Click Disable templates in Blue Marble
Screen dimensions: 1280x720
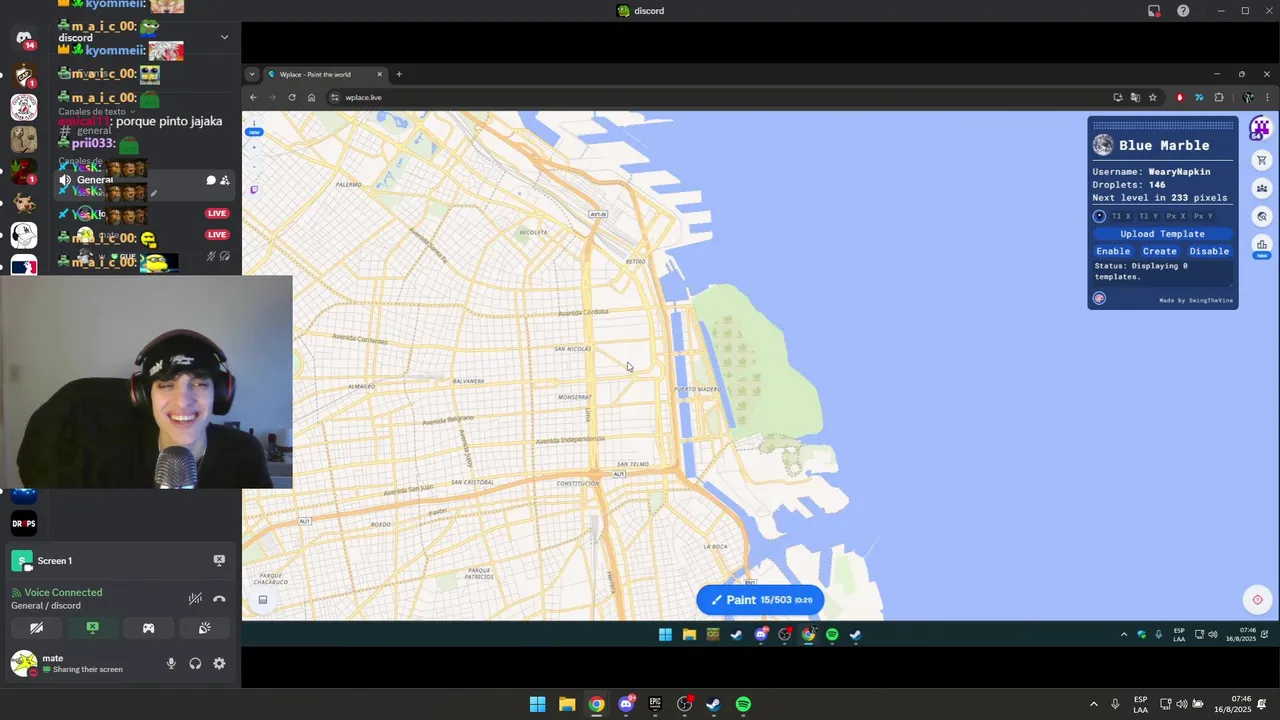pos(1209,251)
